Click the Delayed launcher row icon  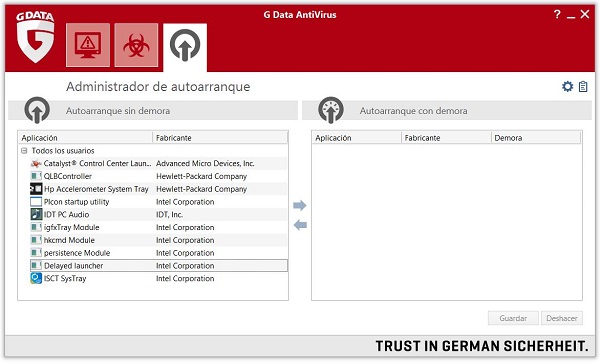[36, 265]
